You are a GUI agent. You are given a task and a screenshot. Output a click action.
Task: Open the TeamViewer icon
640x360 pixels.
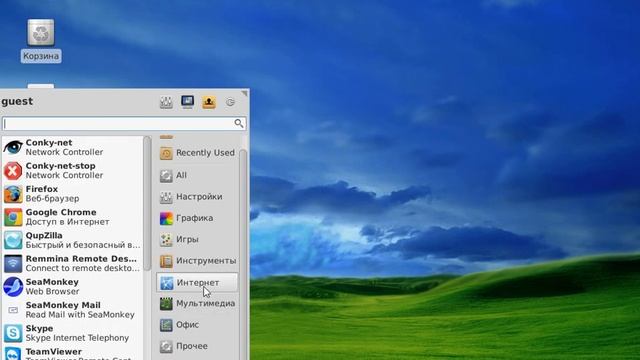pos(13,353)
